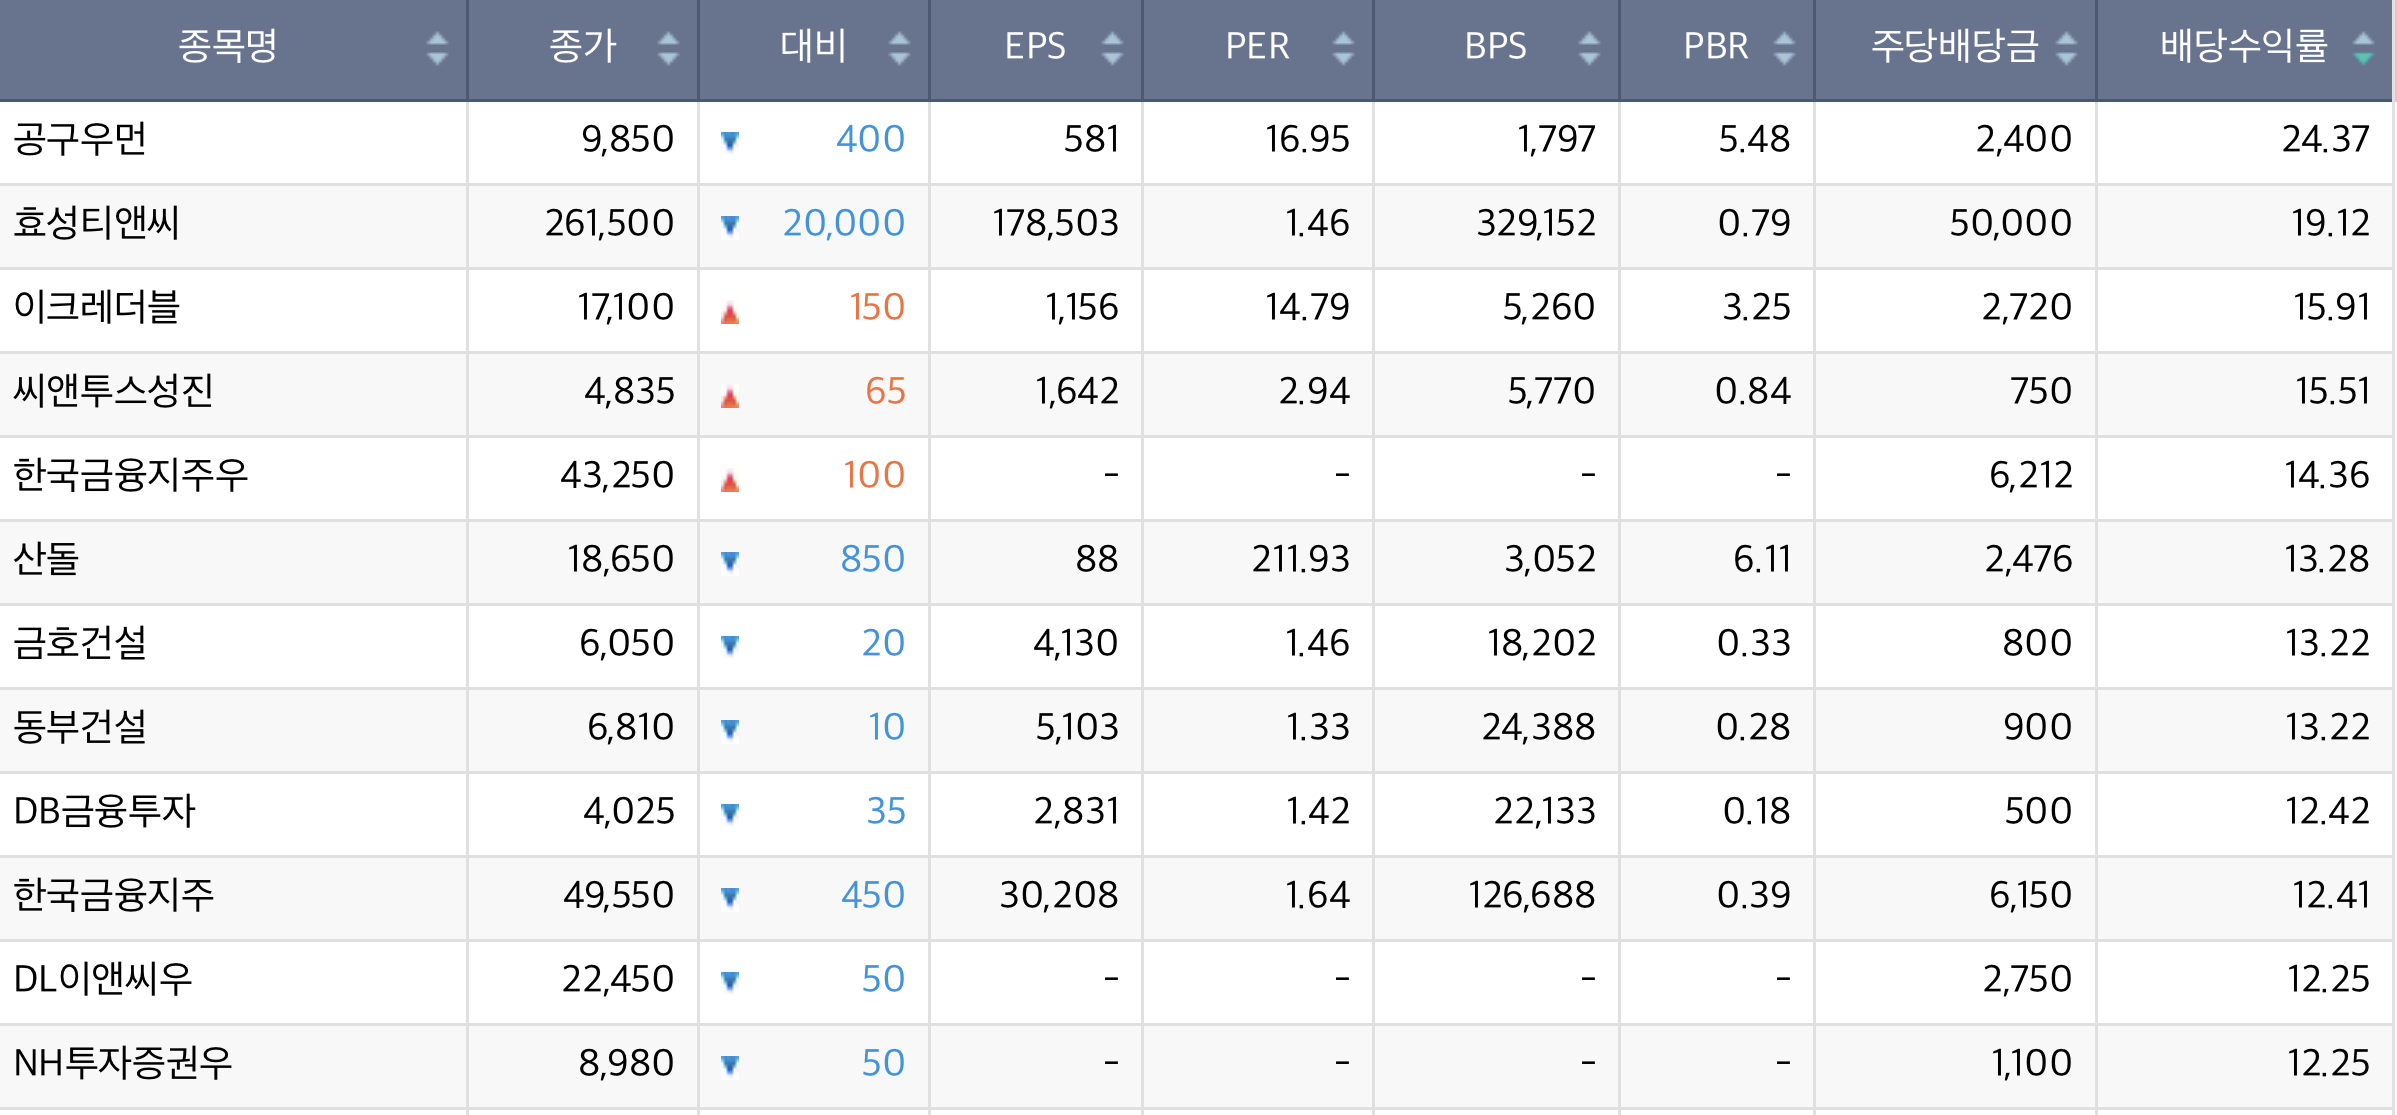This screenshot has width=2397, height=1115.
Task: Click the EPS column header
Action: coord(1036,49)
